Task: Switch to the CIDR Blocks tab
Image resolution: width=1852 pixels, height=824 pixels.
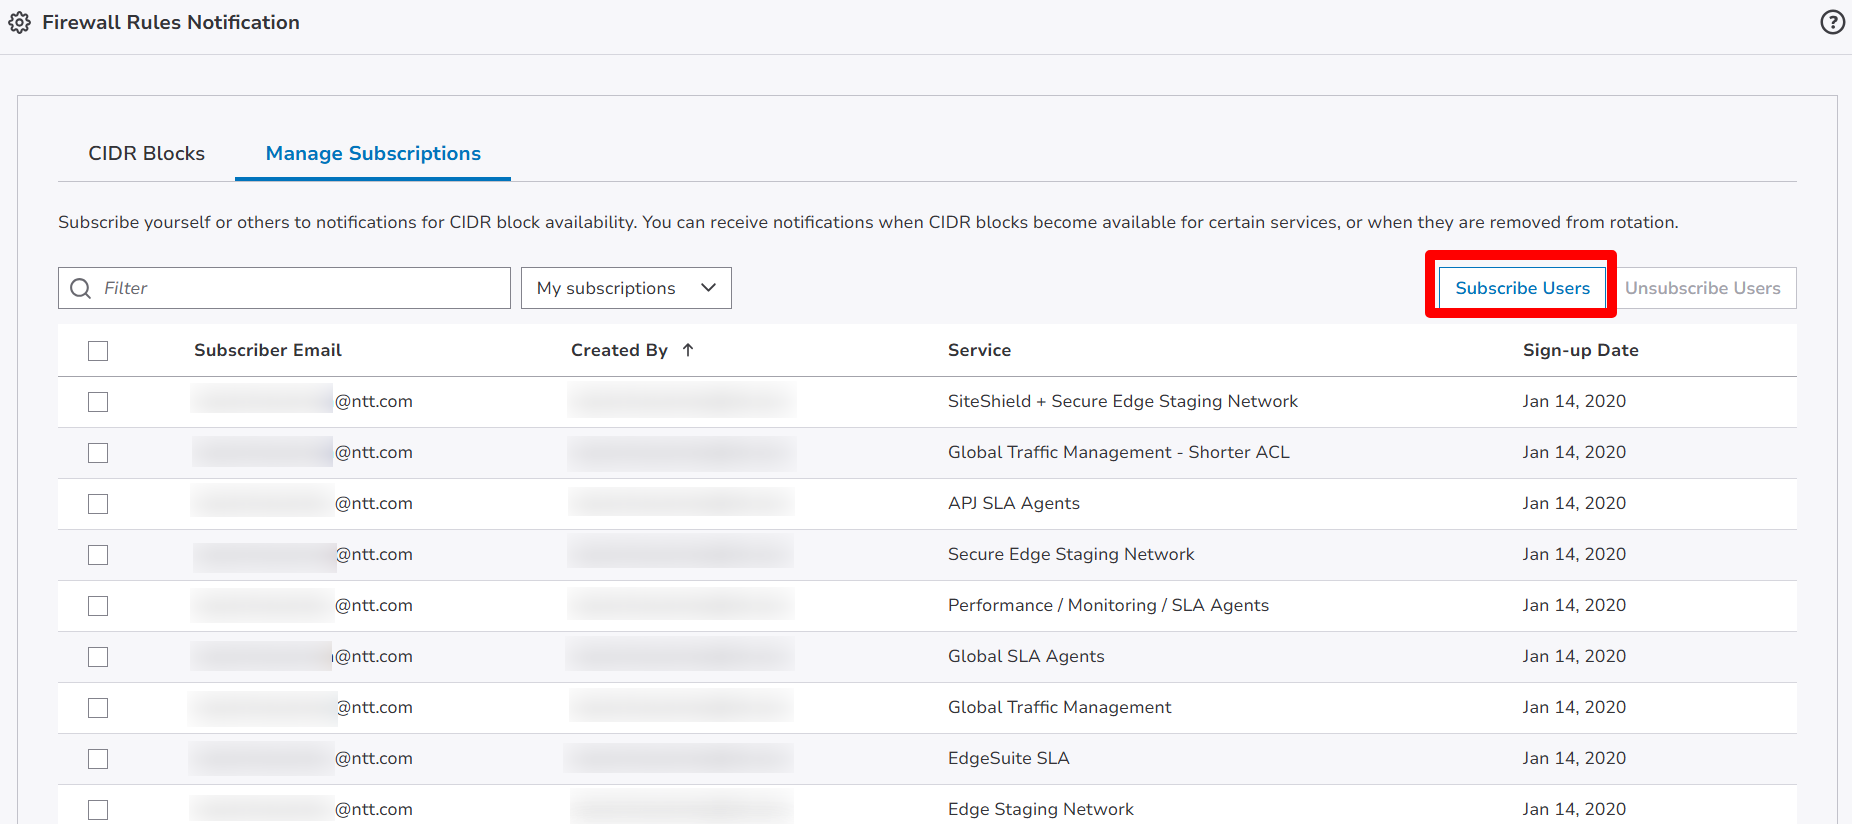Action: pyautogui.click(x=146, y=153)
